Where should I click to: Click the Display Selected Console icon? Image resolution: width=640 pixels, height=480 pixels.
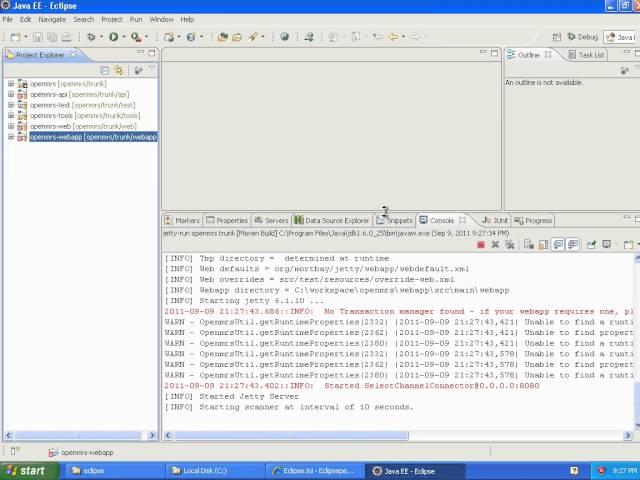point(607,244)
